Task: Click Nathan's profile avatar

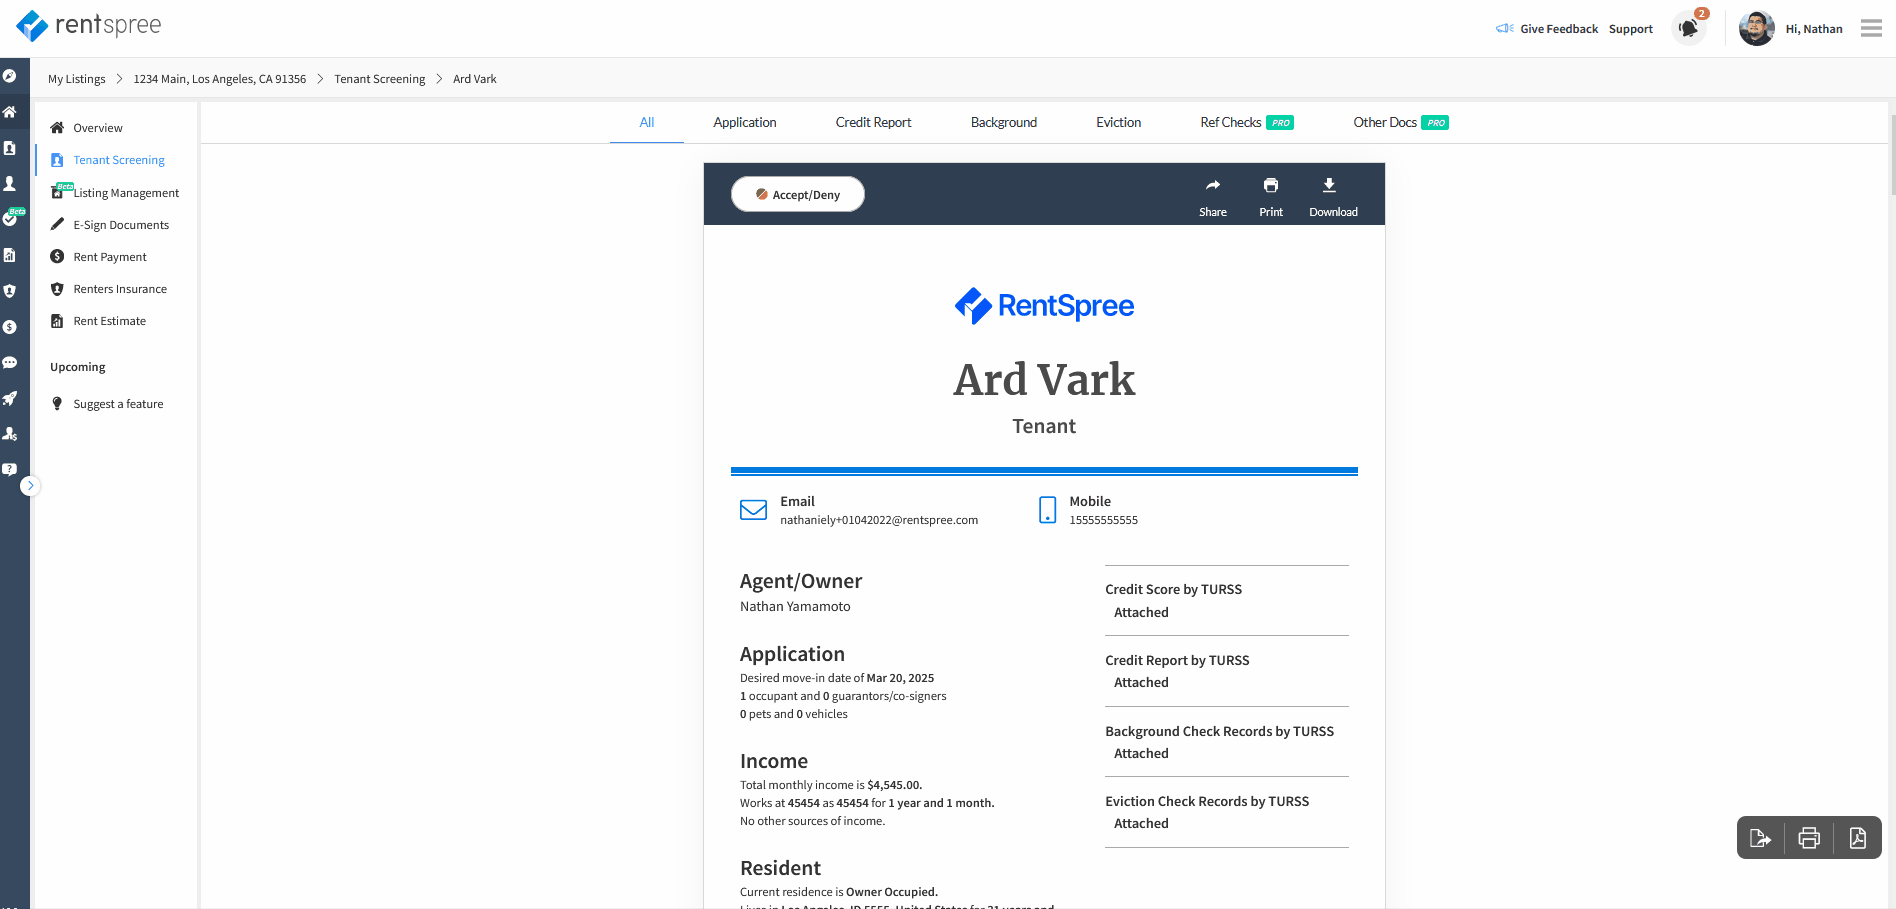Action: [1756, 28]
